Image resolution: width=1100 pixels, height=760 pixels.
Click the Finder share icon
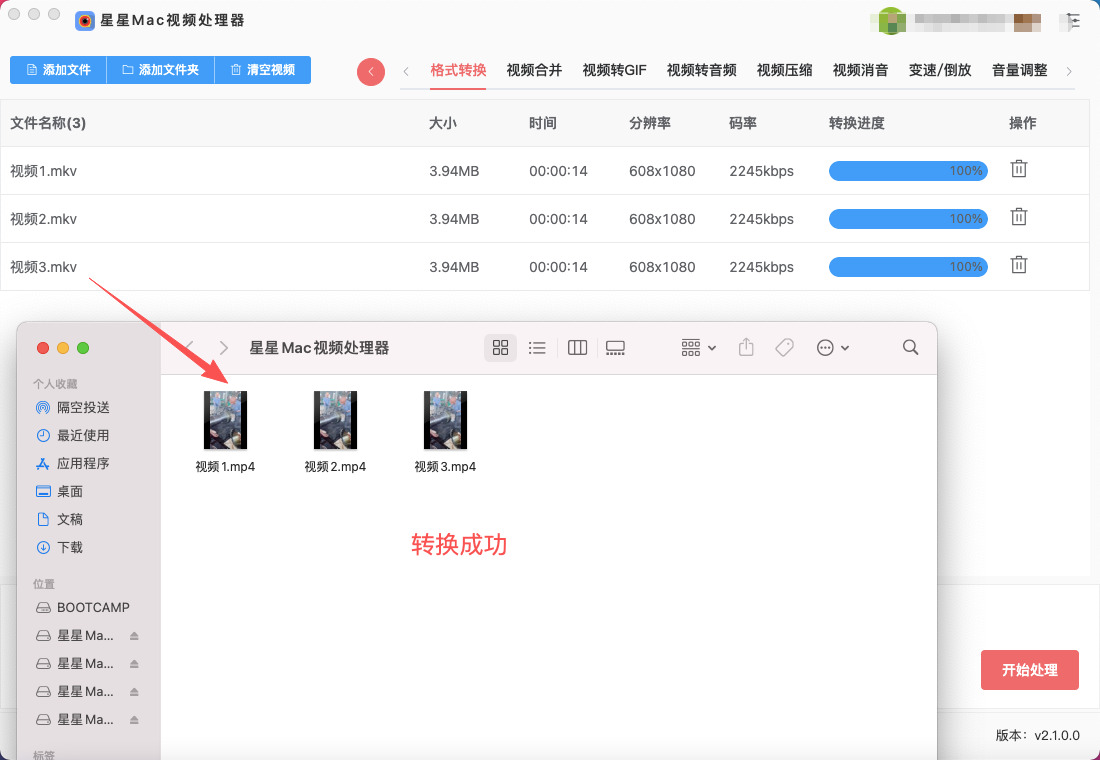(x=746, y=347)
